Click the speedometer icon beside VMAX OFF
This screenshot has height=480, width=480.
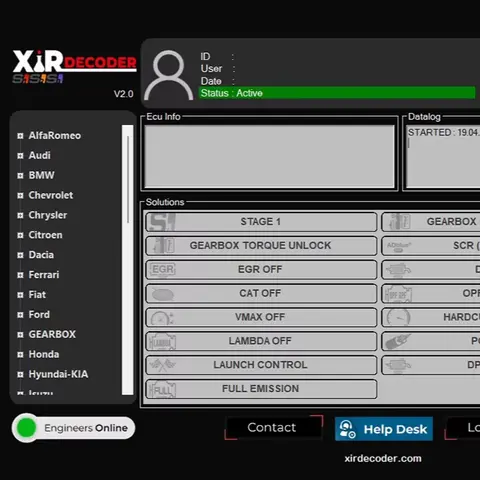click(x=162, y=318)
